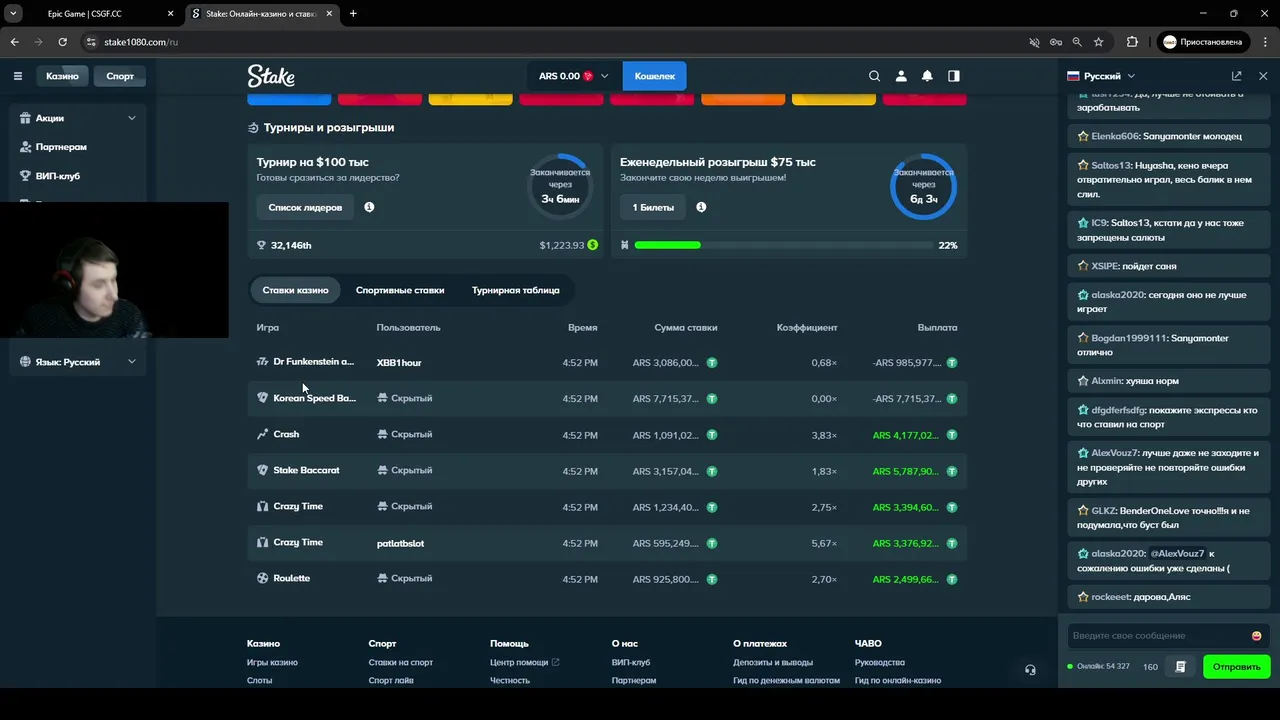Viewport: 1280px width, 720px height.
Task: Open the hamburger sidebar menu
Action: tap(17, 76)
